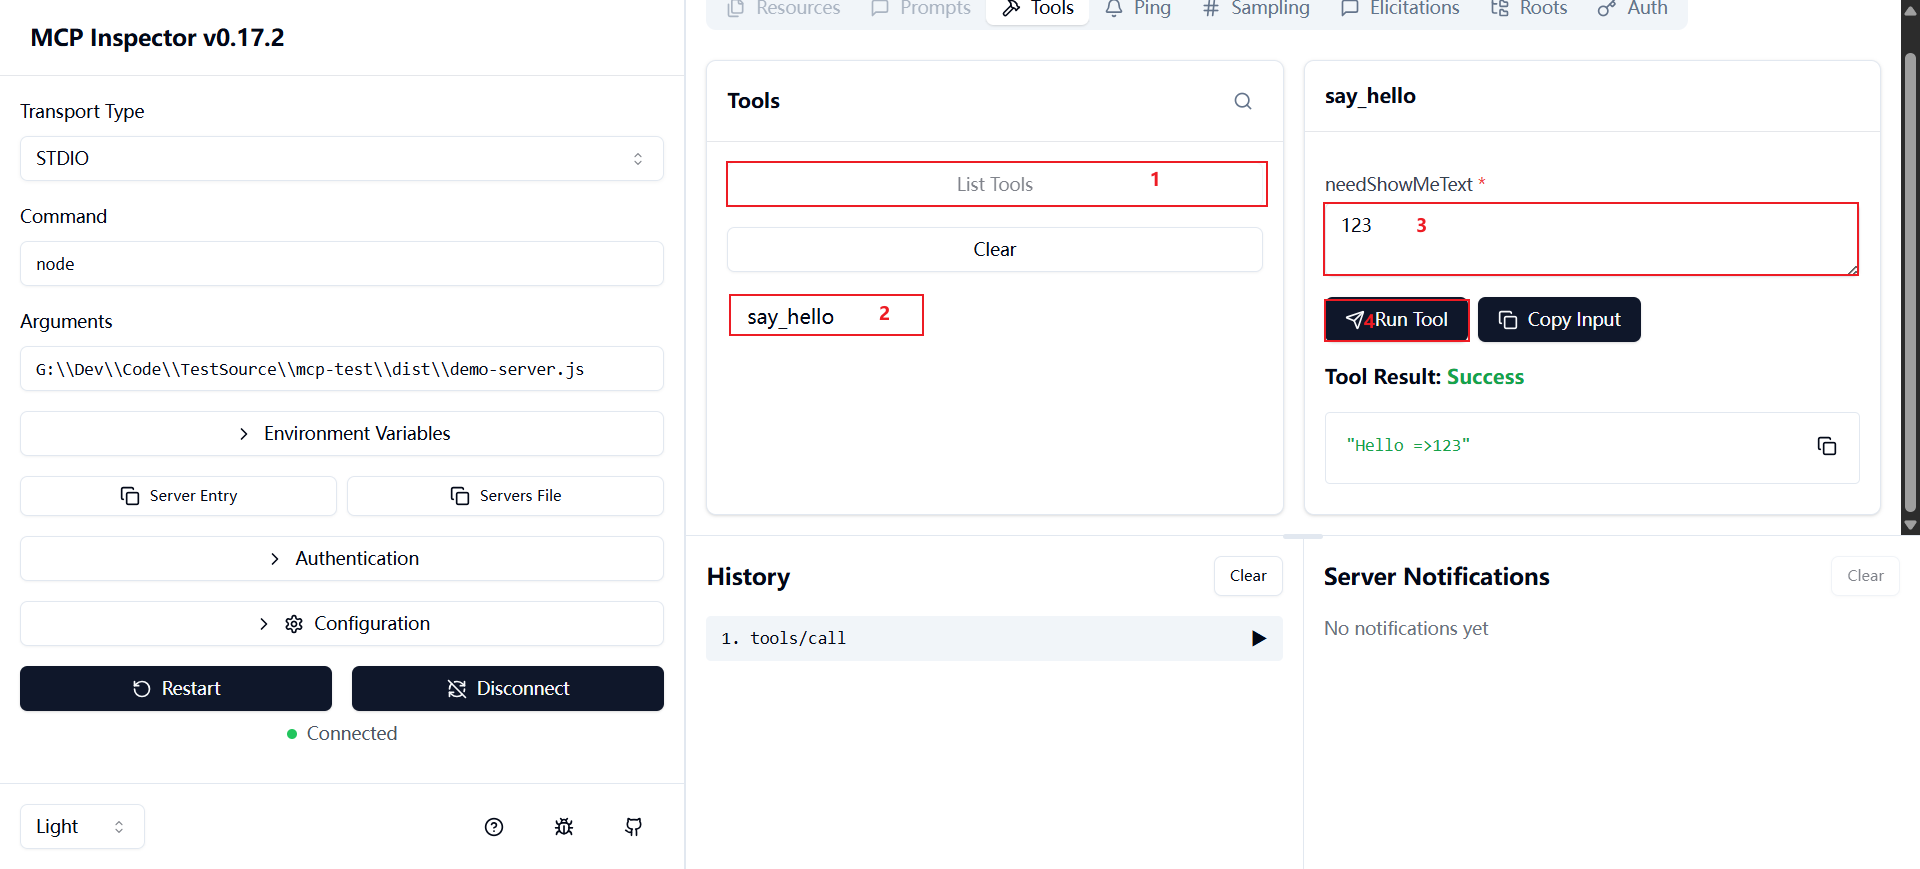
Task: Open the Transport Type STDIO dropdown
Action: pos(342,159)
